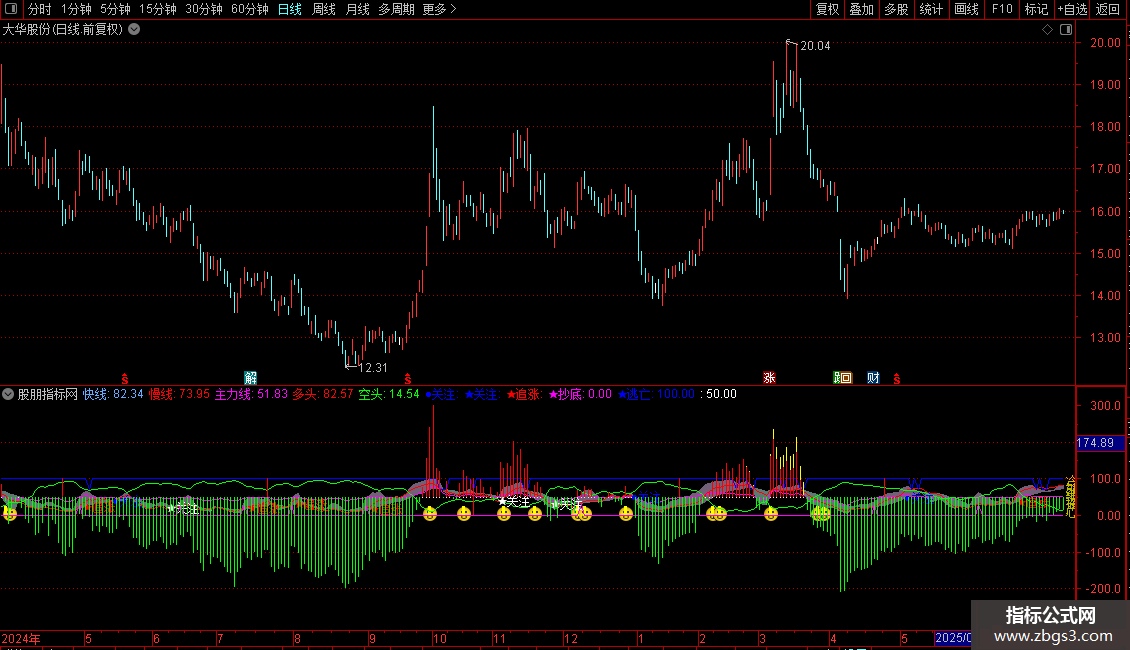Click the 主力线: 51.83 value label
This screenshot has width=1130, height=650.
251,394
